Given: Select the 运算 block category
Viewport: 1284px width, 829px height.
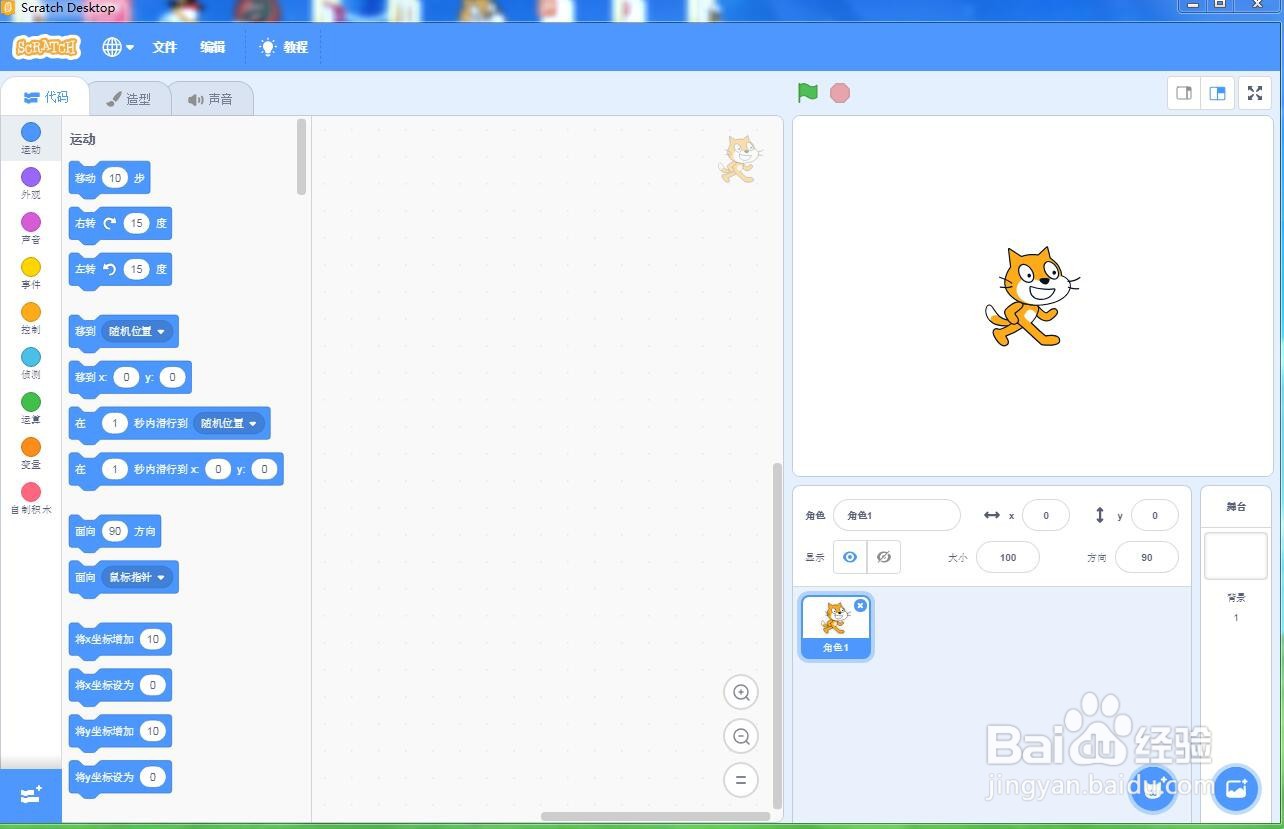Looking at the screenshot, I should [31, 408].
